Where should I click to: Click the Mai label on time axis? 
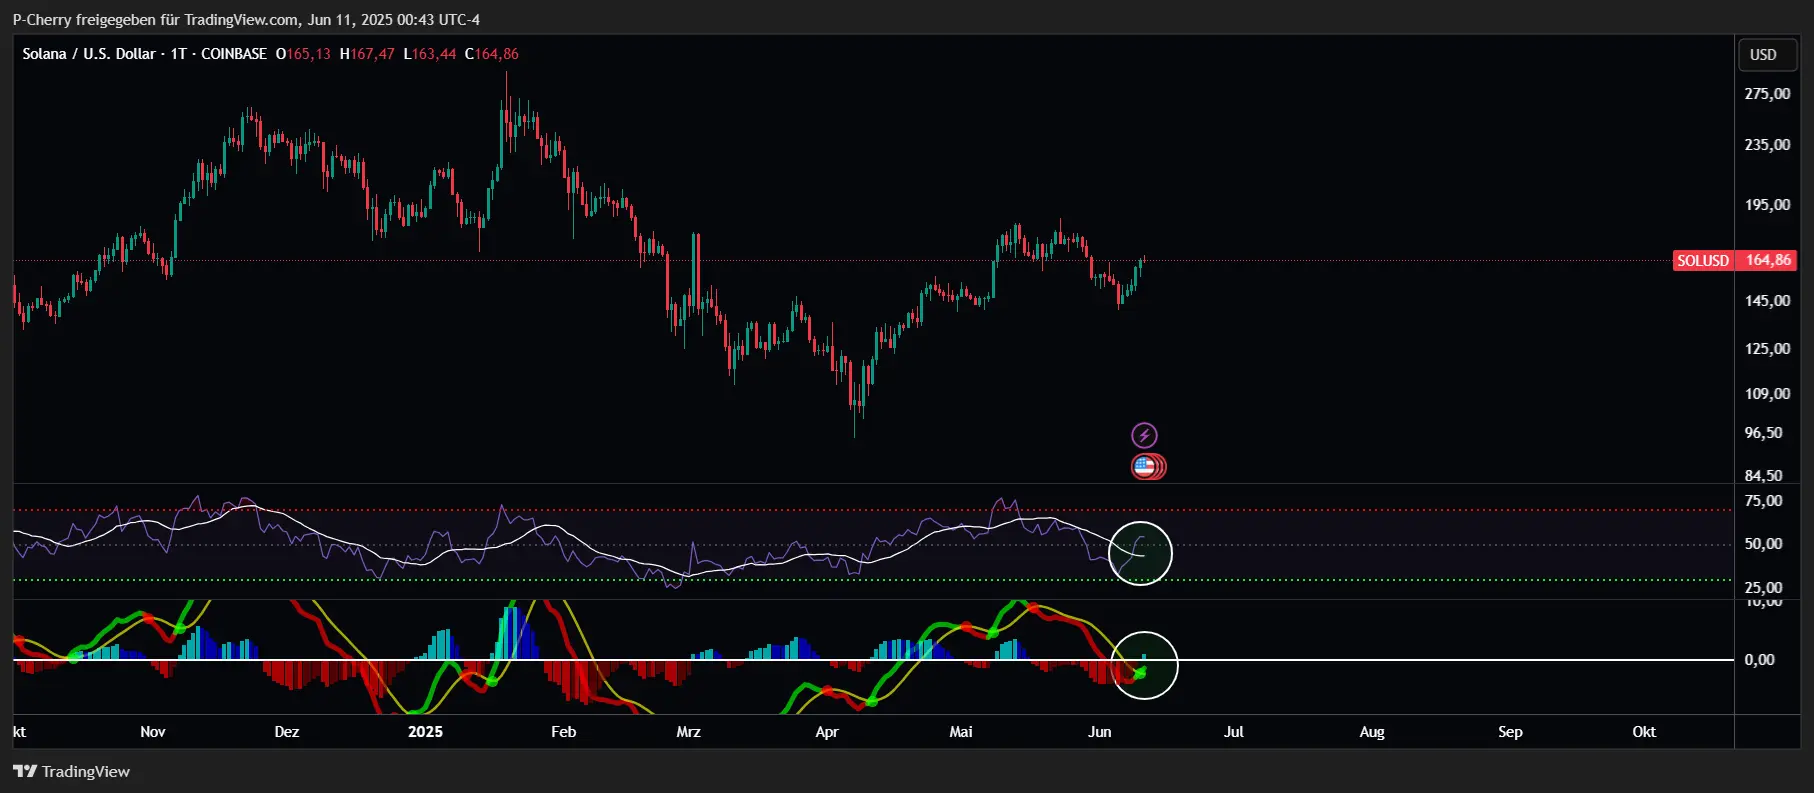(961, 732)
